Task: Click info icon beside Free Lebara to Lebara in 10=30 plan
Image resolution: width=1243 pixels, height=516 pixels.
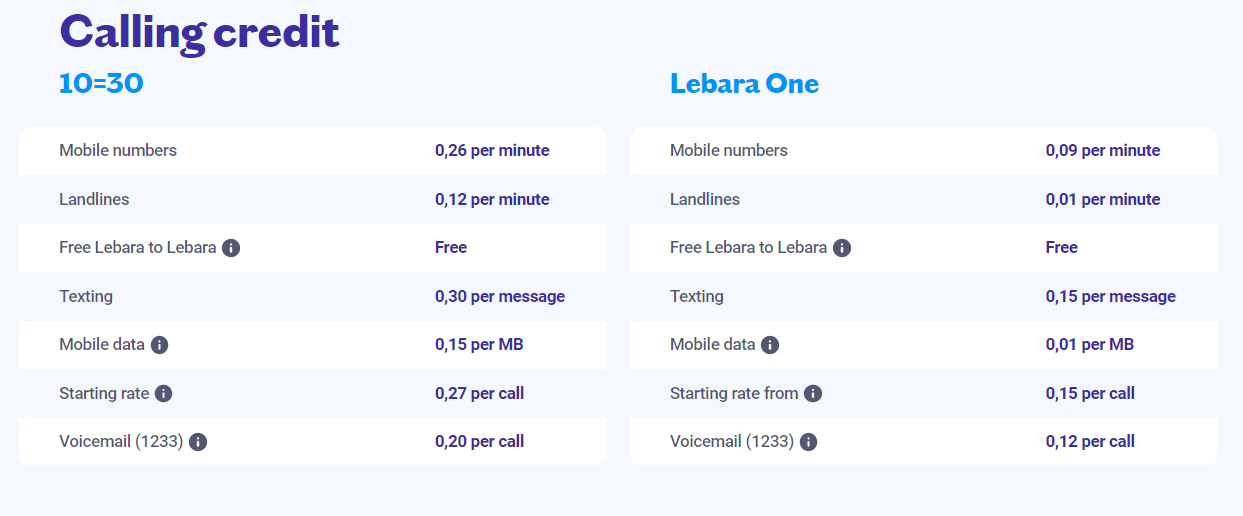Action: pyautogui.click(x=231, y=248)
